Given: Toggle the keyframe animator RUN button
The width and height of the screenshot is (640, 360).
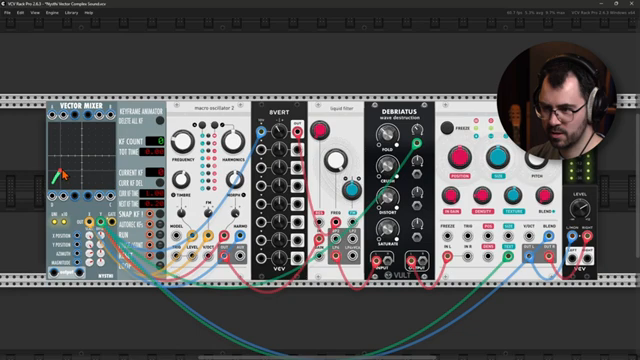Looking at the screenshot, I should [160, 235].
